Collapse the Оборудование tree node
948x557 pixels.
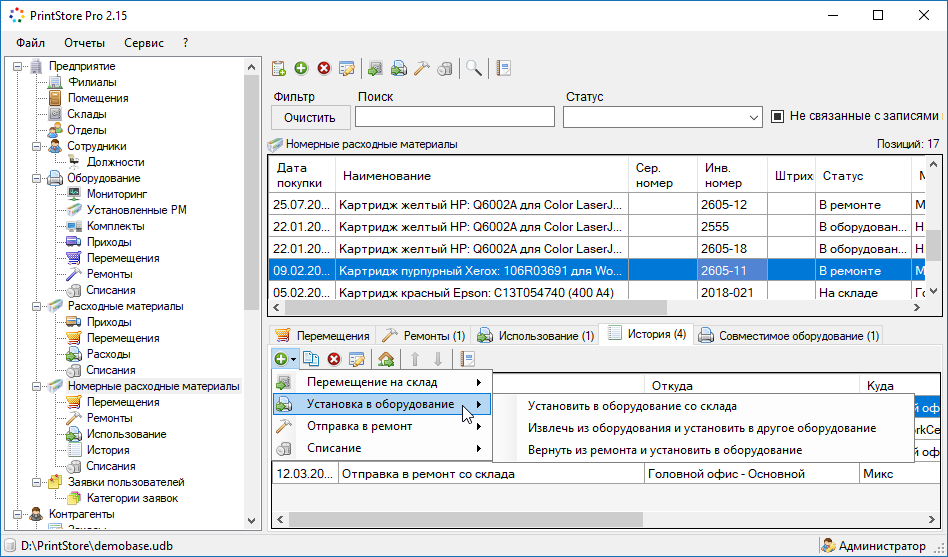[36, 178]
